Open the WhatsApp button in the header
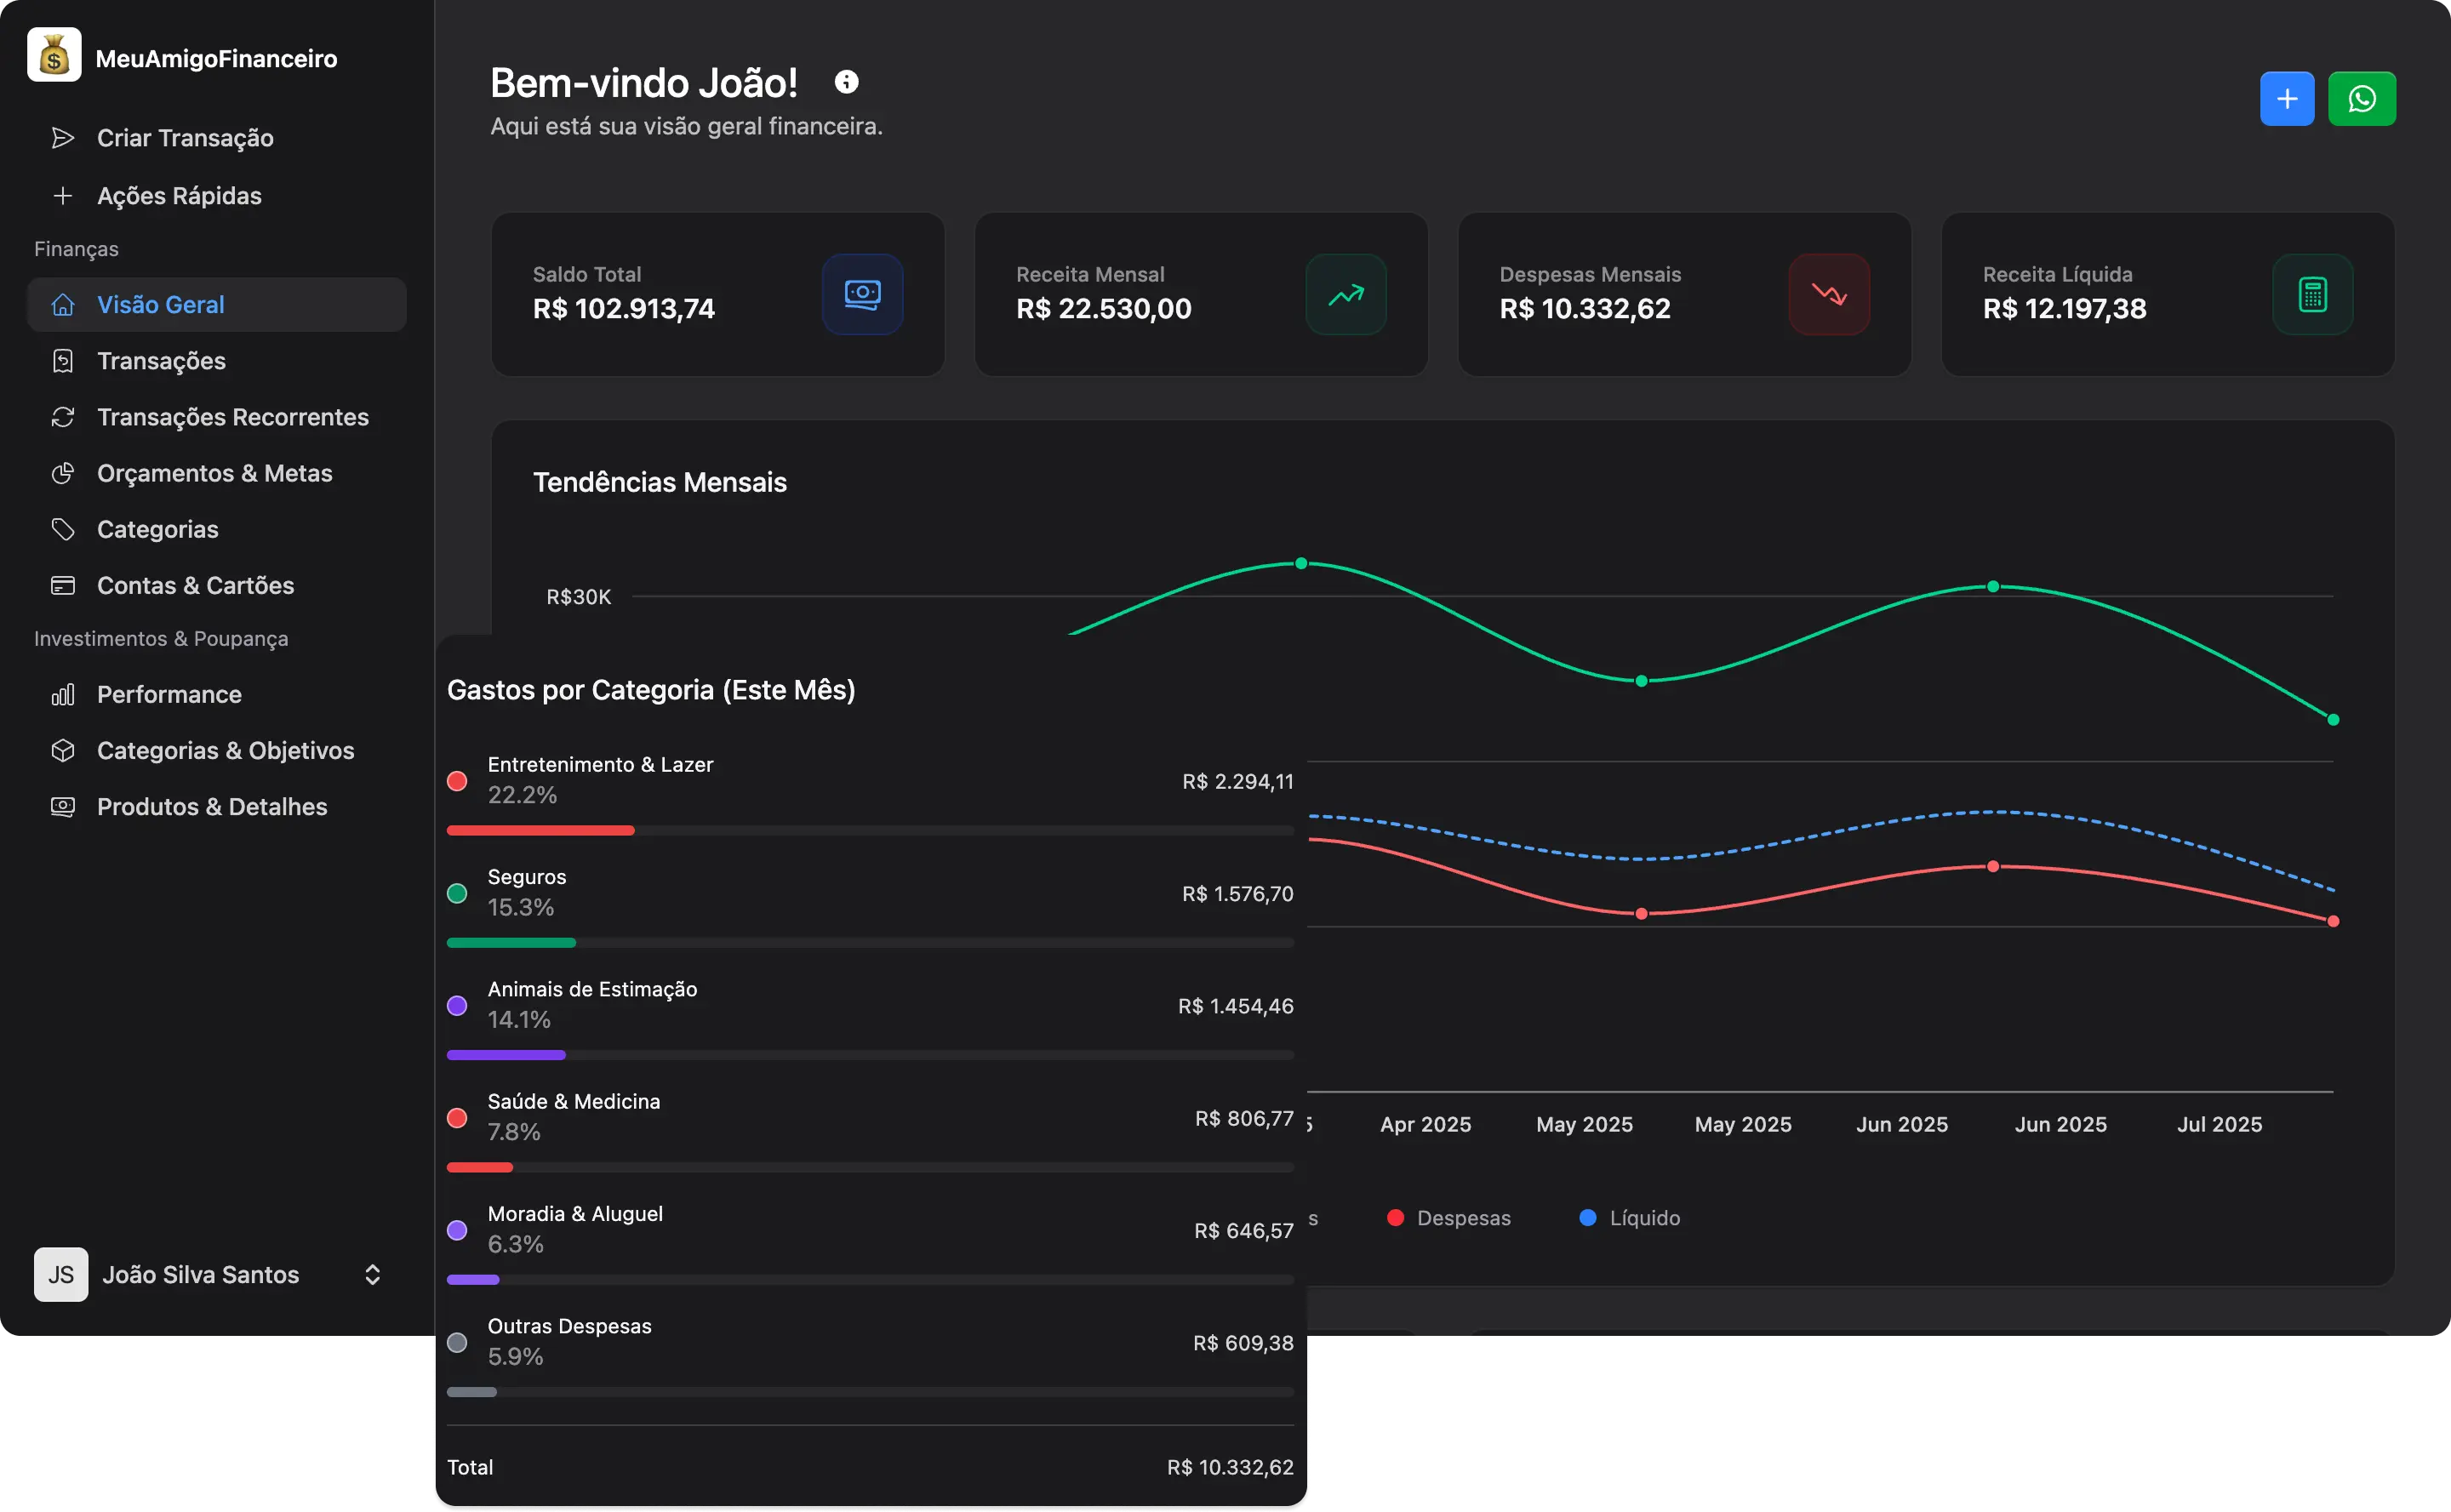Image resolution: width=2451 pixels, height=1512 pixels. click(x=2362, y=98)
